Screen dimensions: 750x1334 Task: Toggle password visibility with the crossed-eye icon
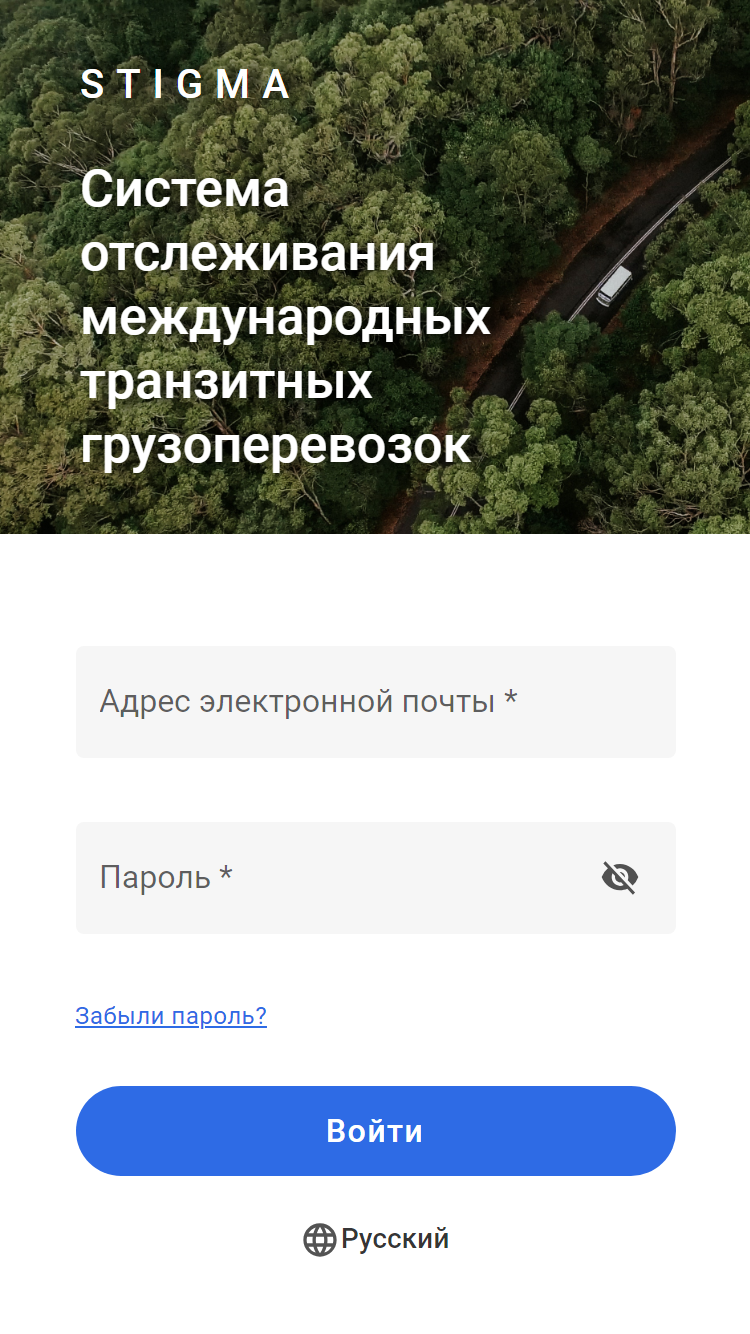click(619, 878)
